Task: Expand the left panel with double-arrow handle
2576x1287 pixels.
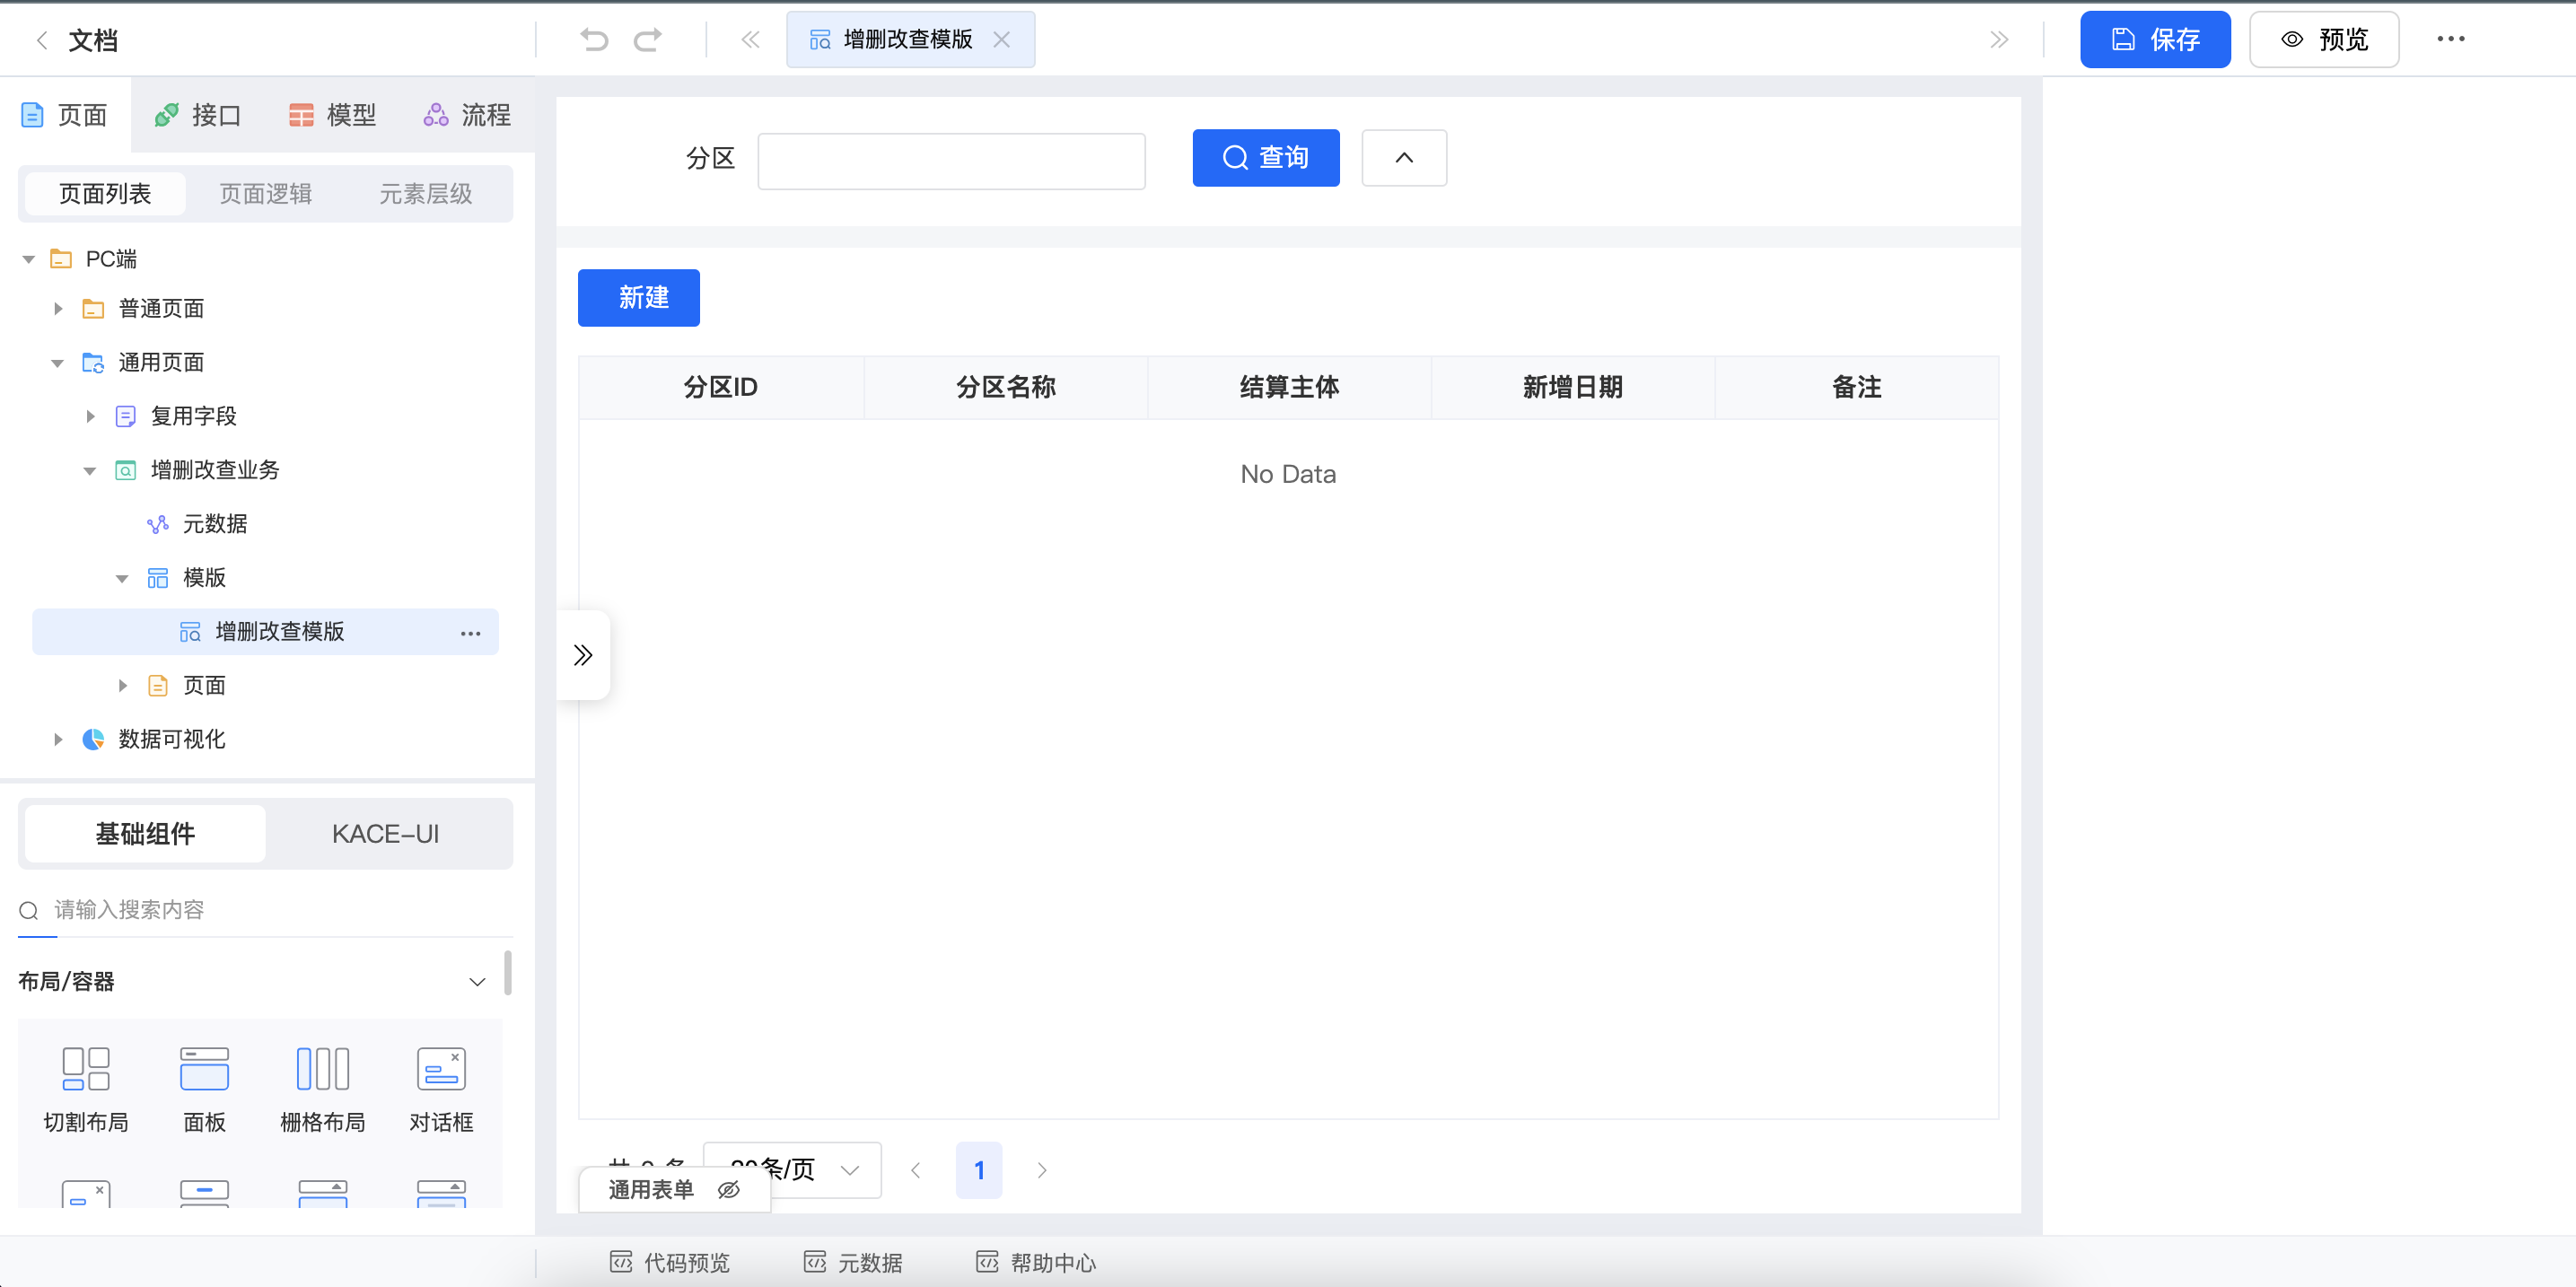Action: click(x=582, y=655)
